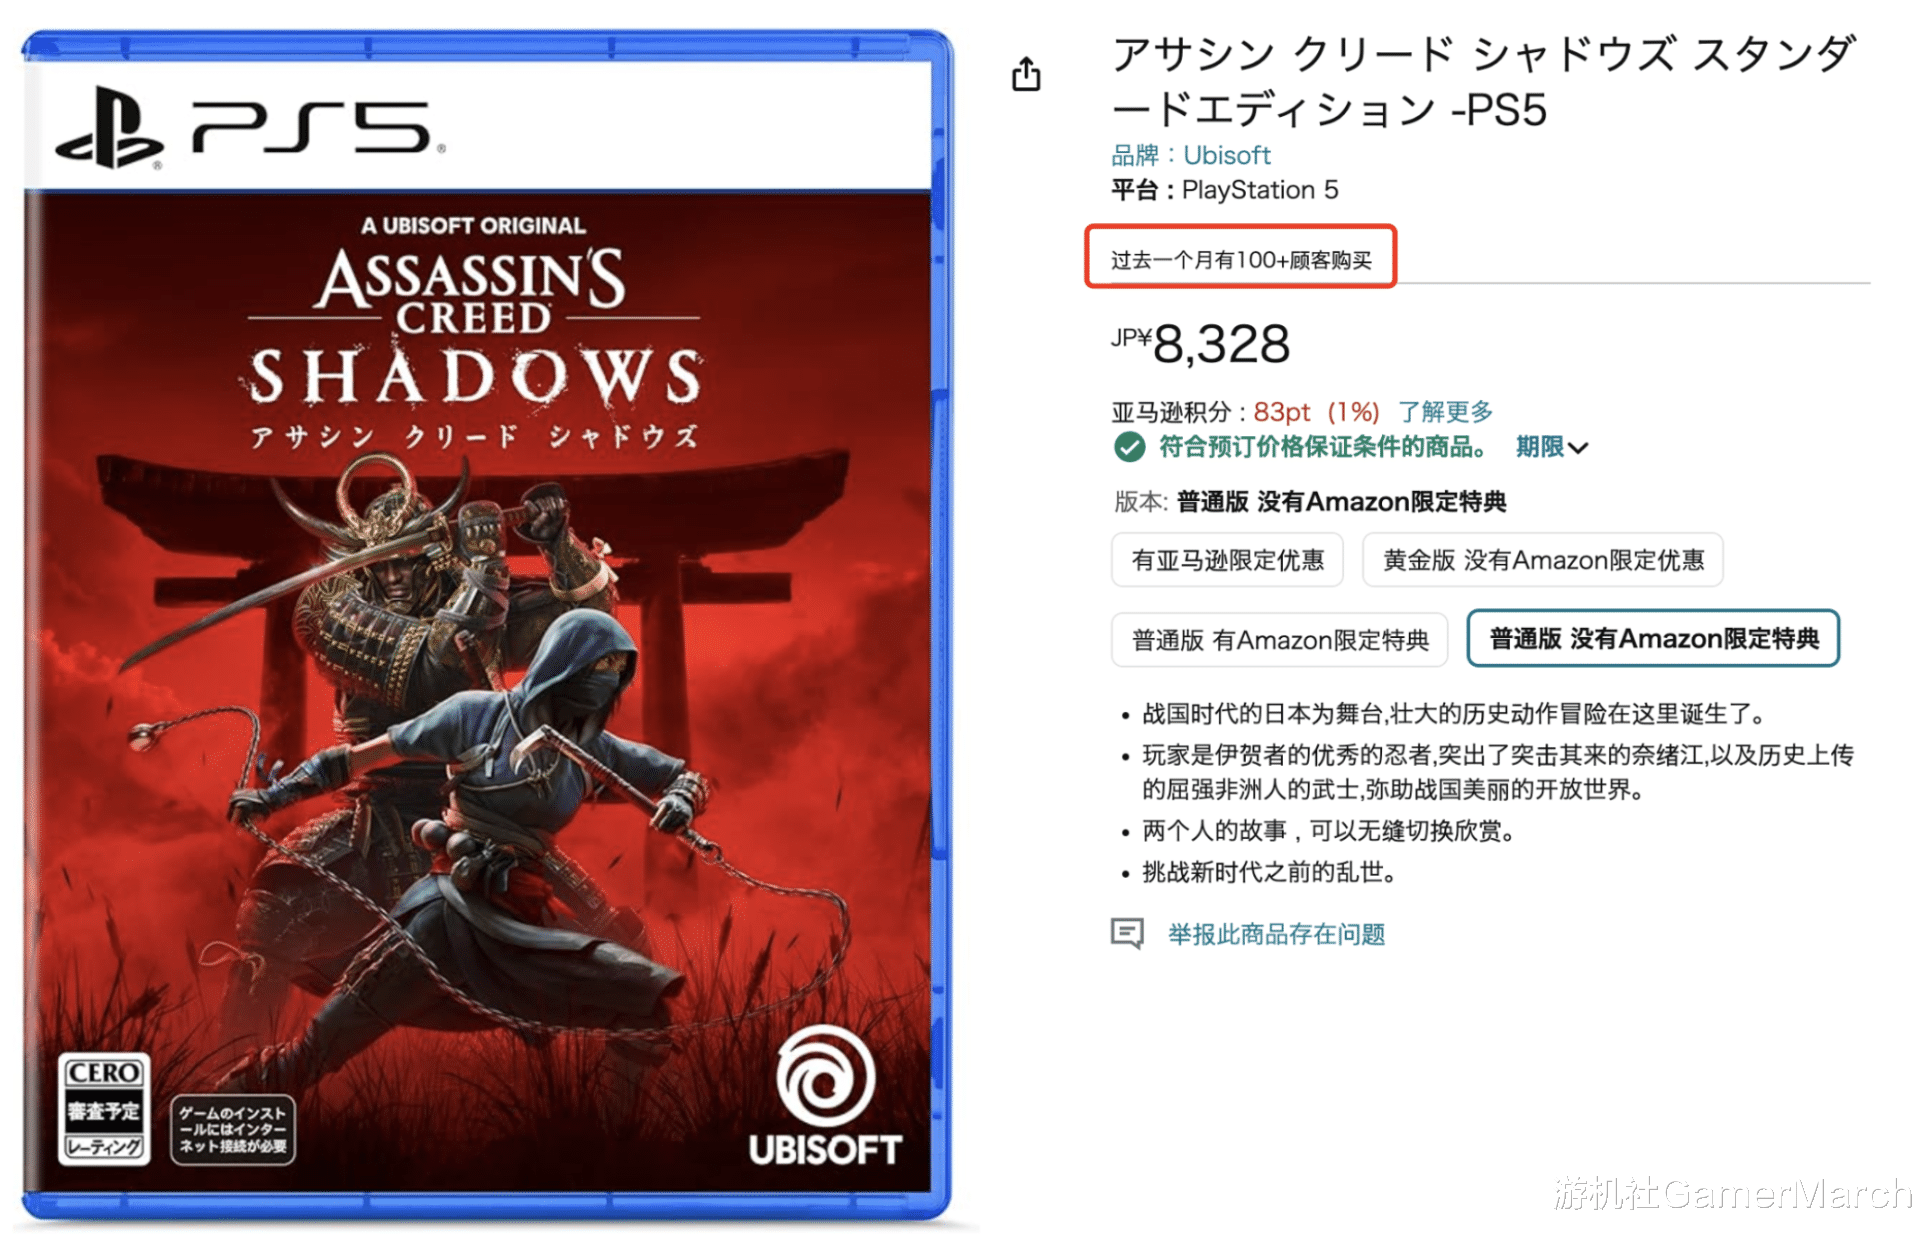Screen dimensions: 1932x1234
Task: Click the report issue speech bubble icon
Action: [1127, 934]
